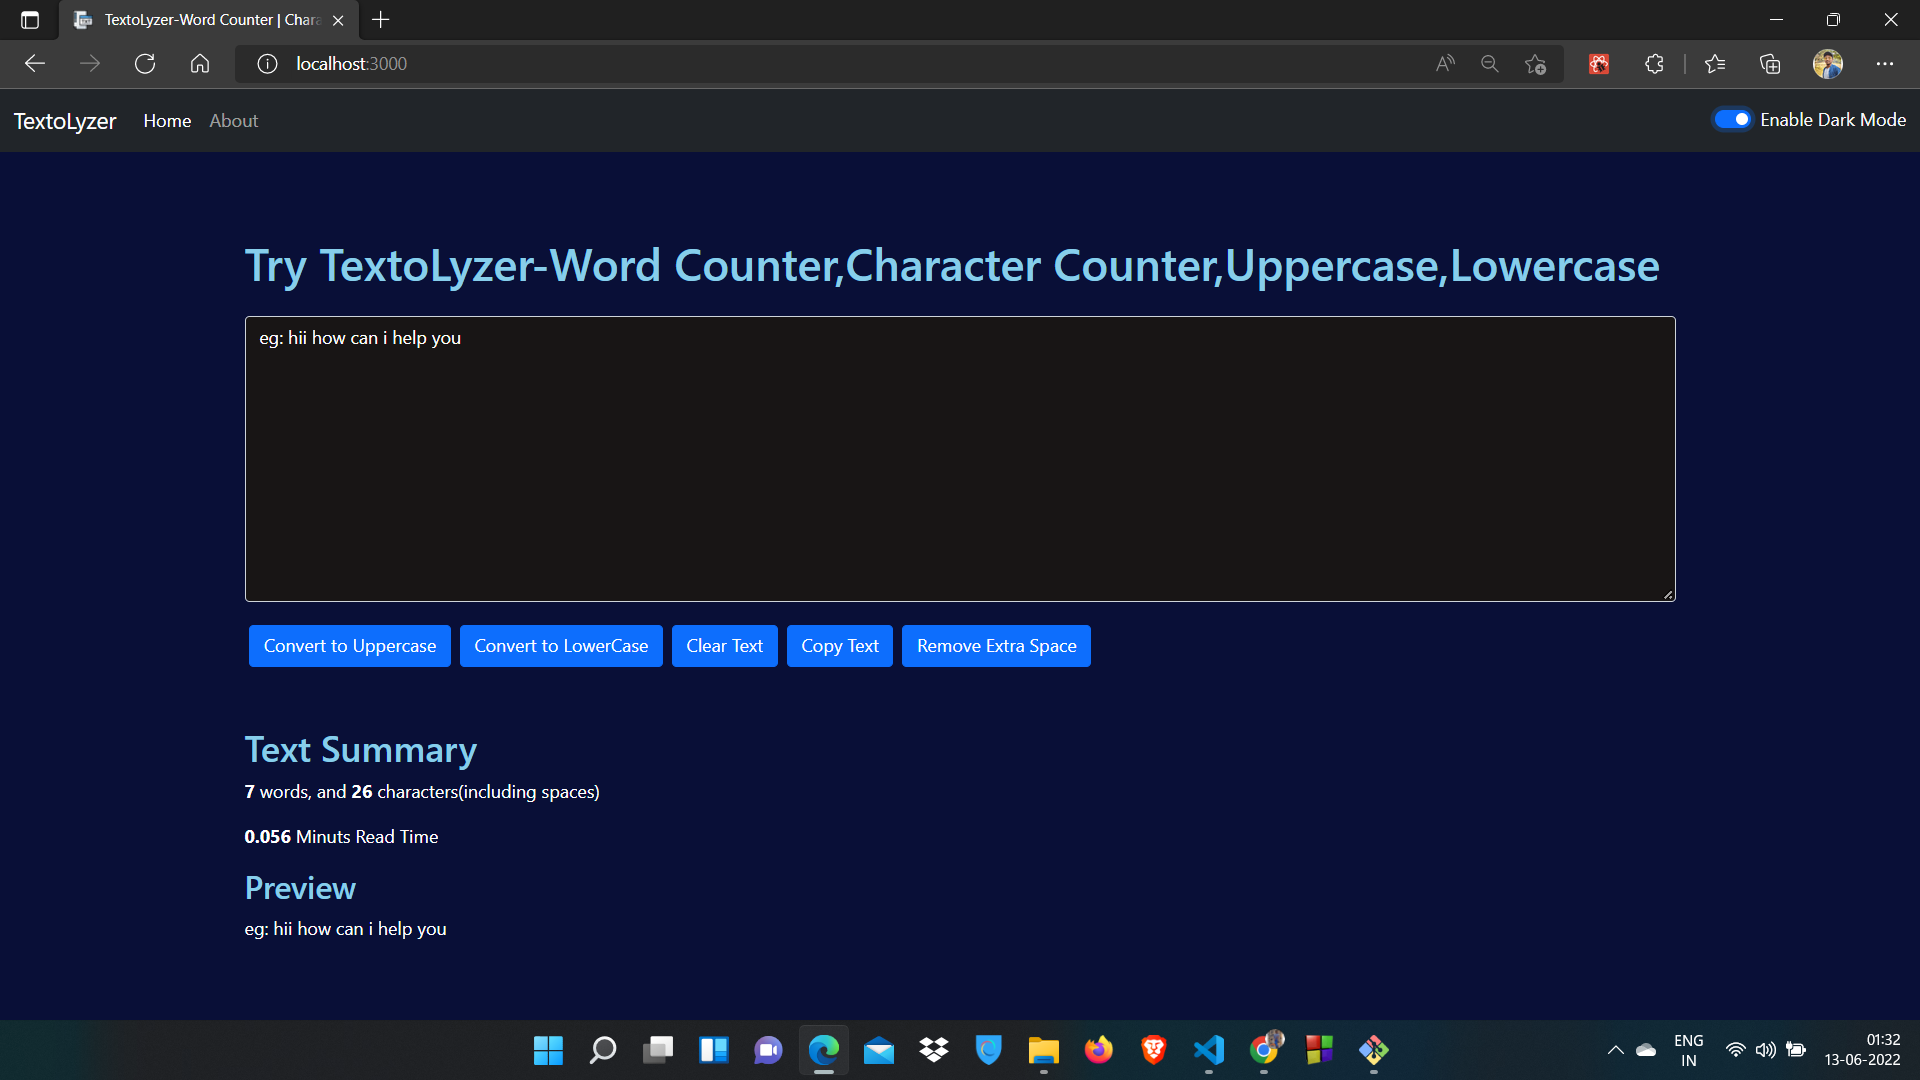Open the browser Extensions puzzle icon
The height and width of the screenshot is (1080, 1920).
tap(1654, 64)
